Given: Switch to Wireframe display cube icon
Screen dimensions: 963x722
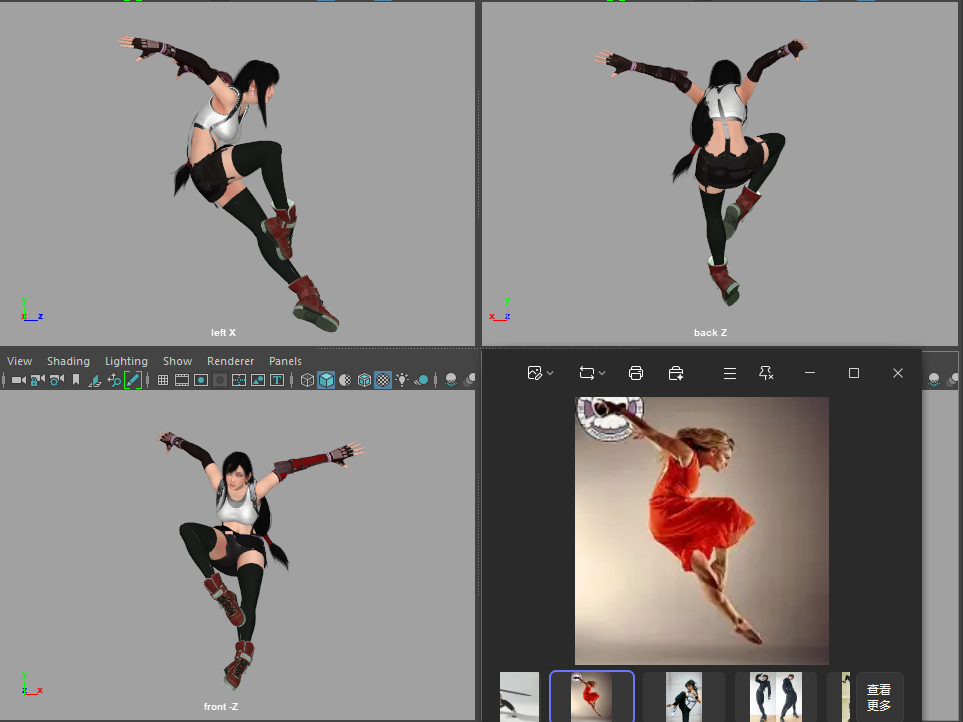Looking at the screenshot, I should 307,380.
